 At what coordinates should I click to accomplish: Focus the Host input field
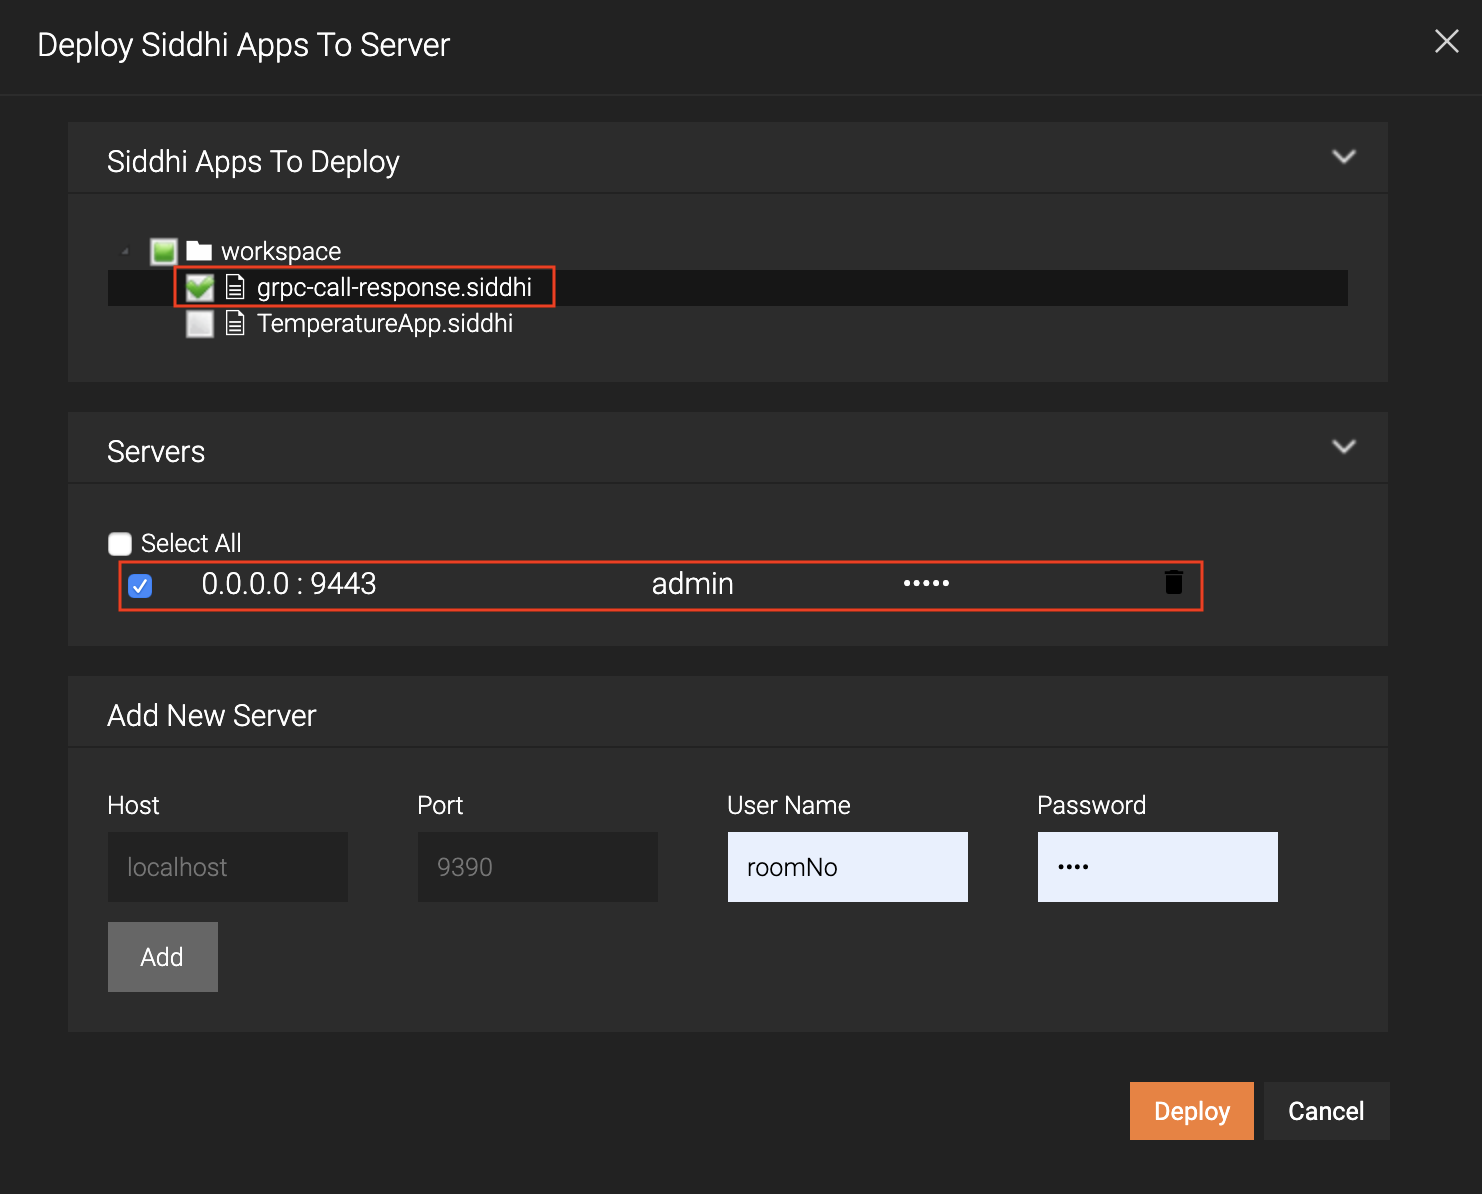tap(228, 867)
